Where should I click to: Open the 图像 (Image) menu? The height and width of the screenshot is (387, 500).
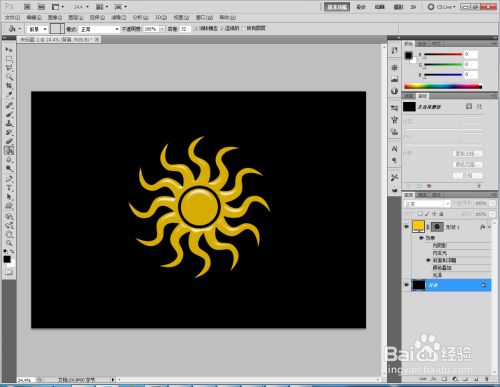pyautogui.click(x=55, y=17)
